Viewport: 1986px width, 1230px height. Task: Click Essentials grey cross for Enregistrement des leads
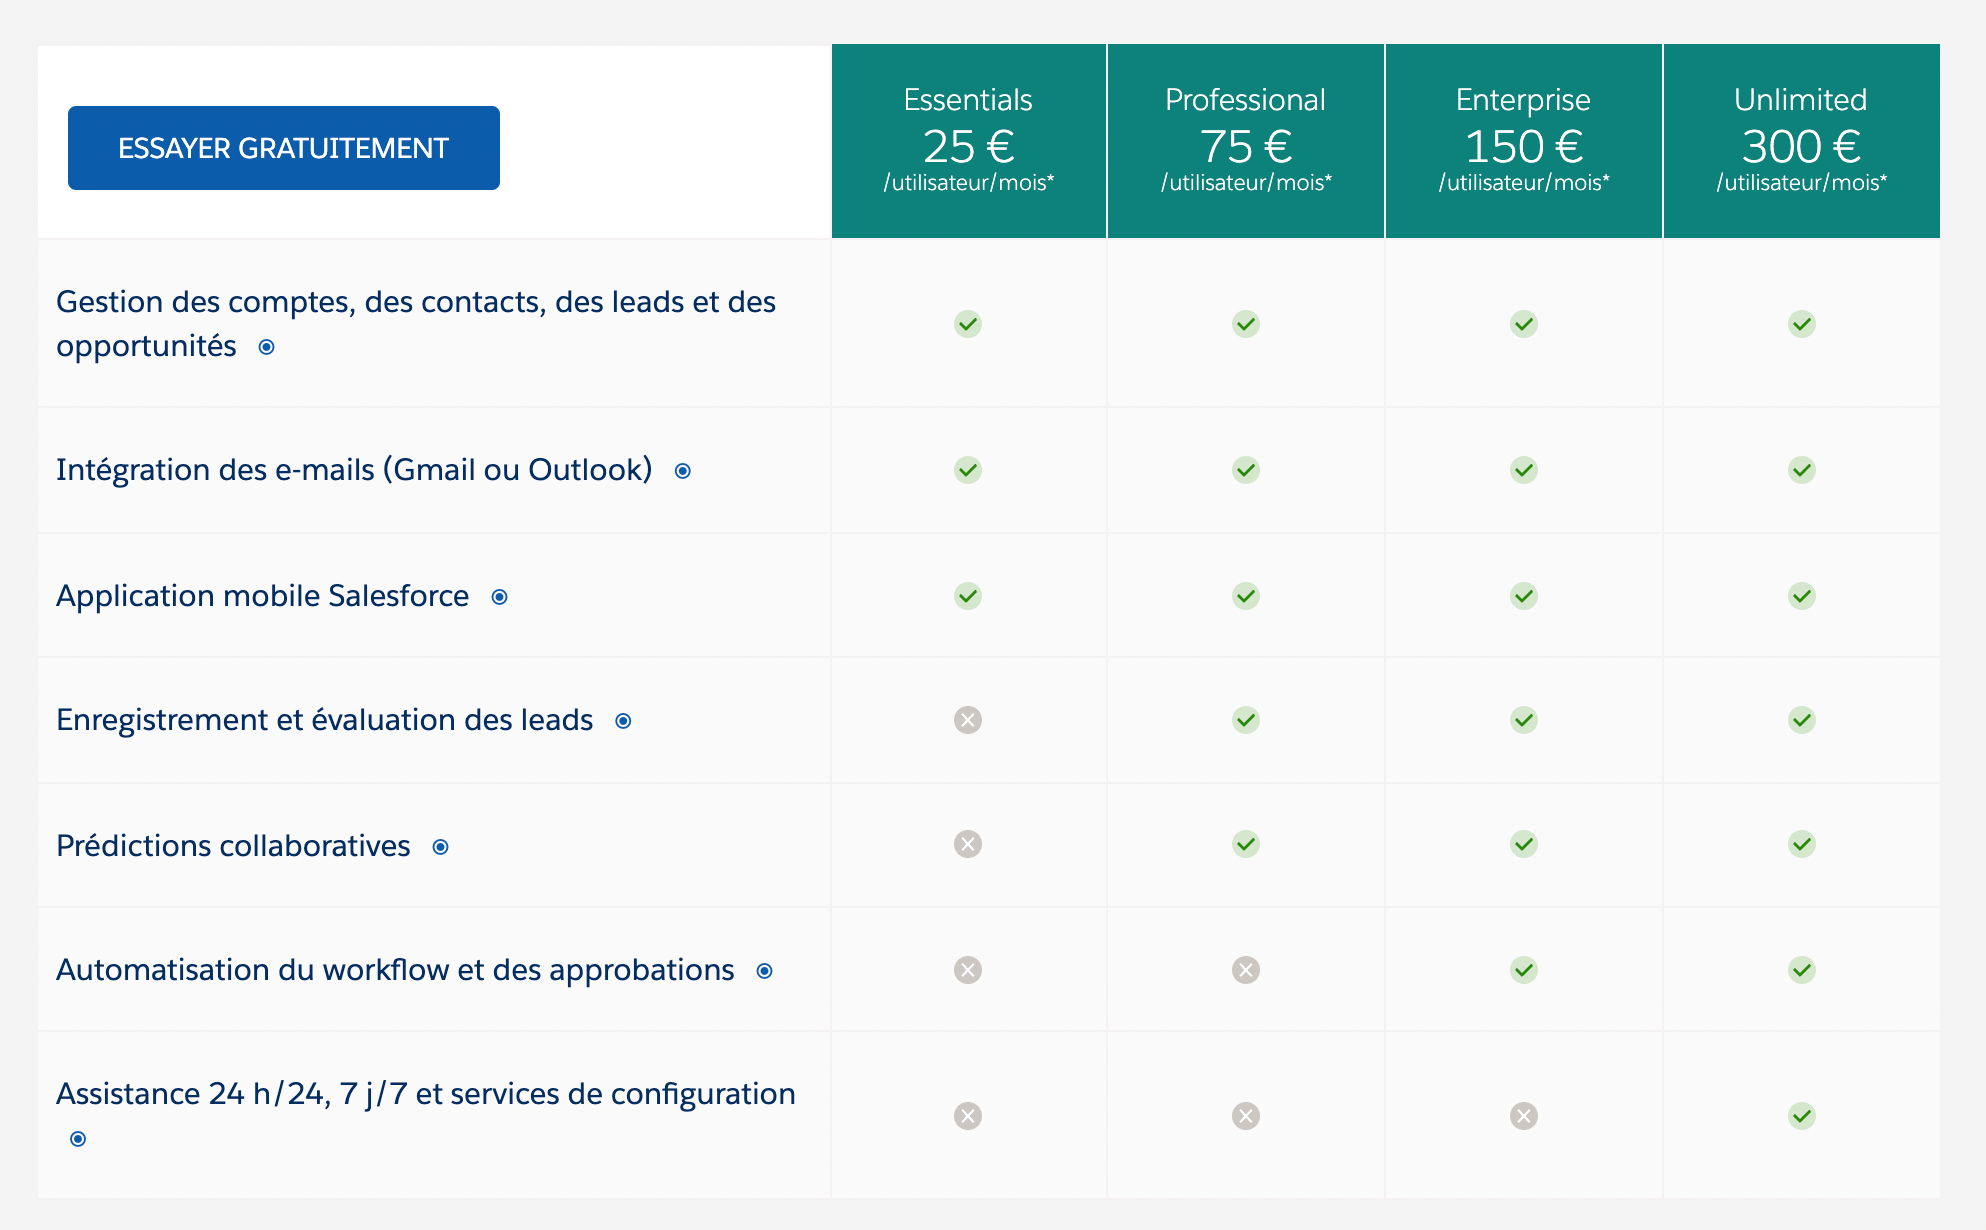pos(968,720)
